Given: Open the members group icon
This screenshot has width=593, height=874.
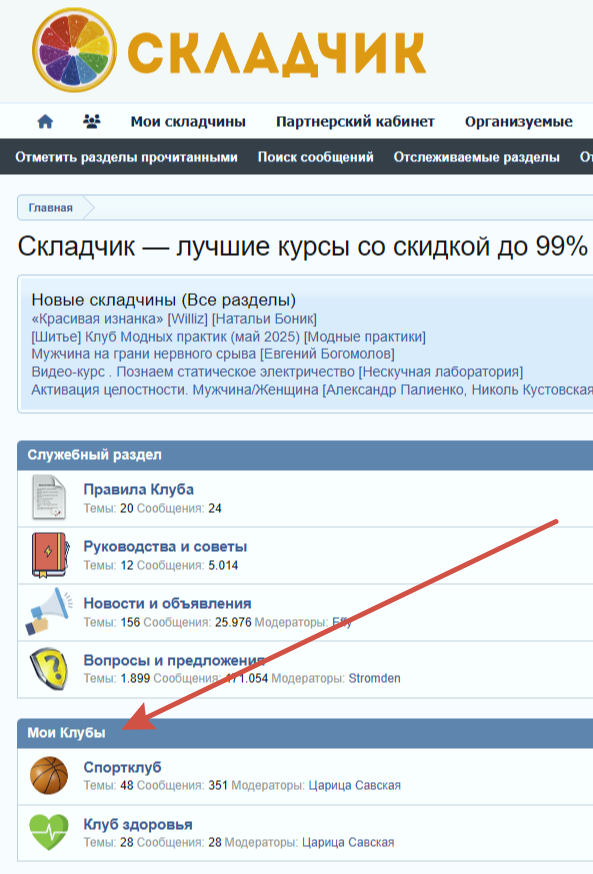Looking at the screenshot, I should (91, 121).
